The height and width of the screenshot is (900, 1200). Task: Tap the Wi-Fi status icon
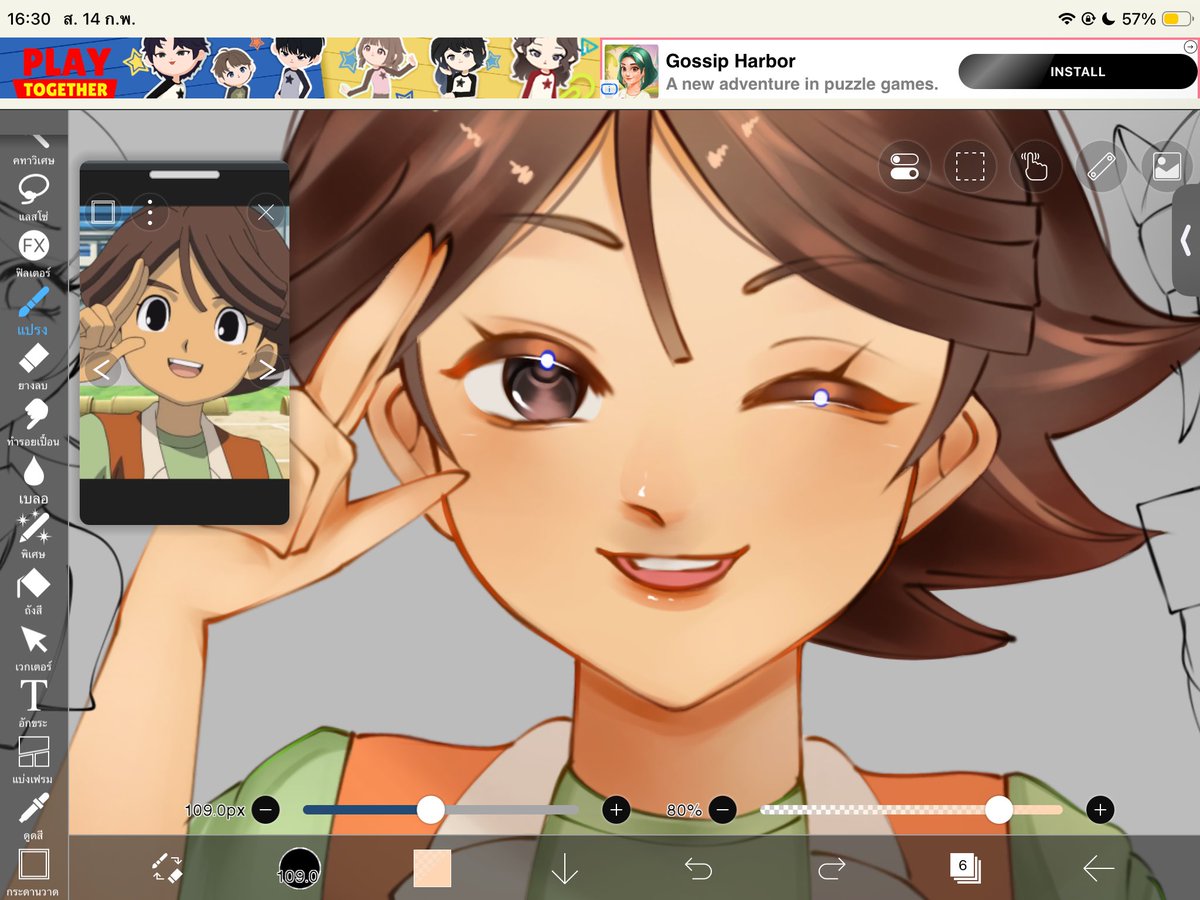(1066, 19)
